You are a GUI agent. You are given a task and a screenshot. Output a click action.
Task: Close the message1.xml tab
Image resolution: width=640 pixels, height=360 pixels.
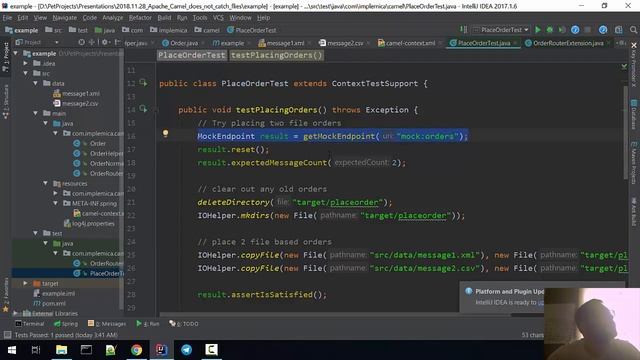[310, 43]
